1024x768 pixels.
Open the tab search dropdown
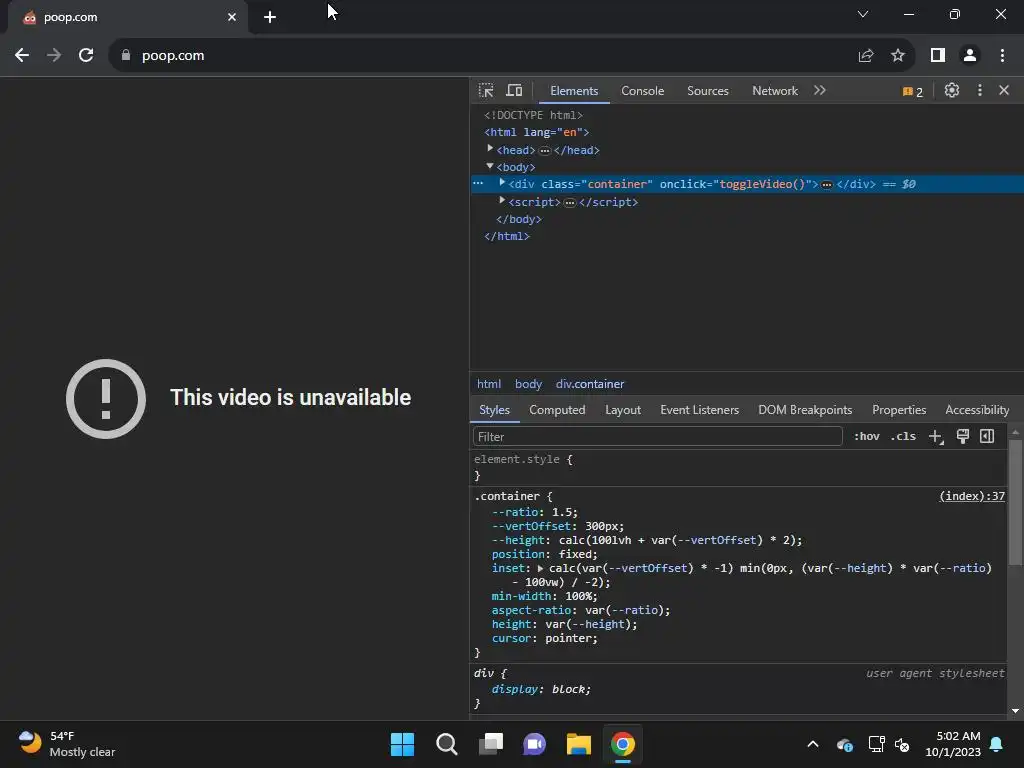863,14
